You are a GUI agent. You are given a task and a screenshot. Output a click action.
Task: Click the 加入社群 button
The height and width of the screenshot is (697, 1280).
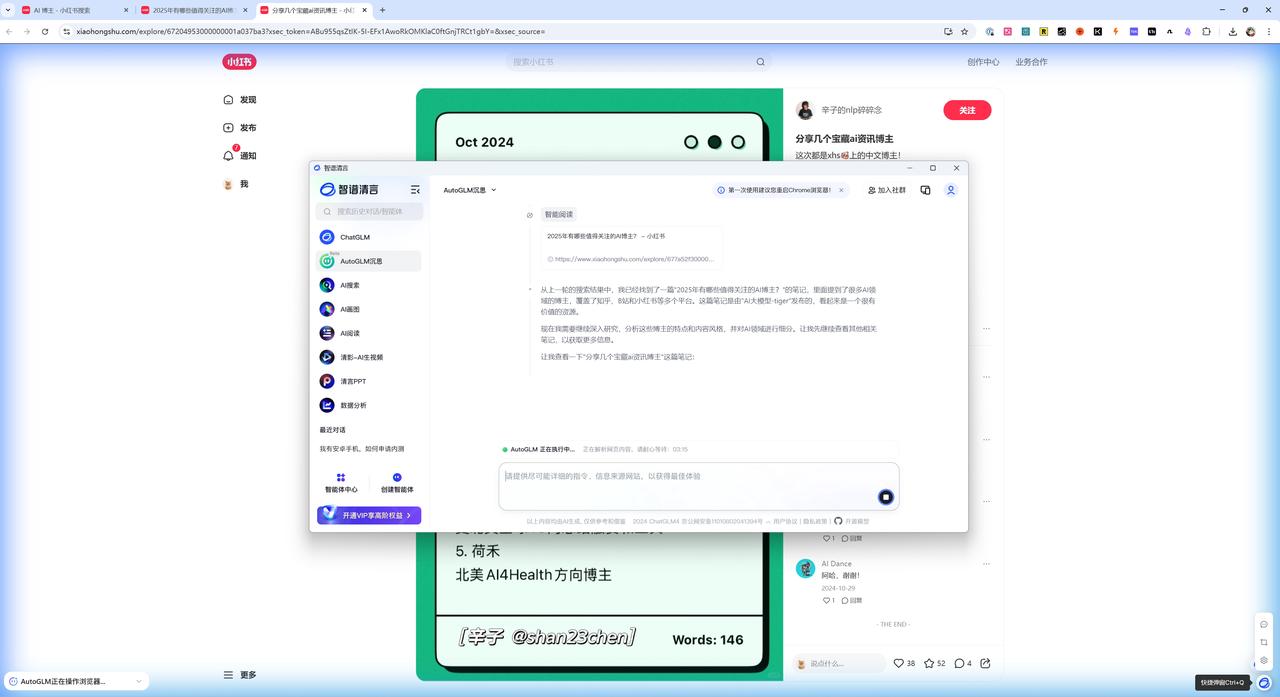click(x=887, y=190)
